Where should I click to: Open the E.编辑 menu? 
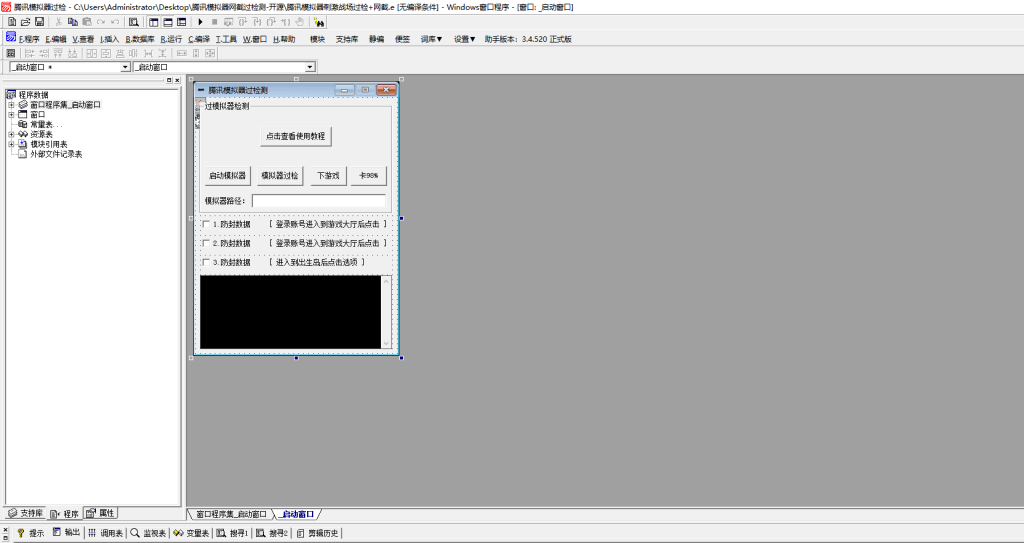coord(56,39)
